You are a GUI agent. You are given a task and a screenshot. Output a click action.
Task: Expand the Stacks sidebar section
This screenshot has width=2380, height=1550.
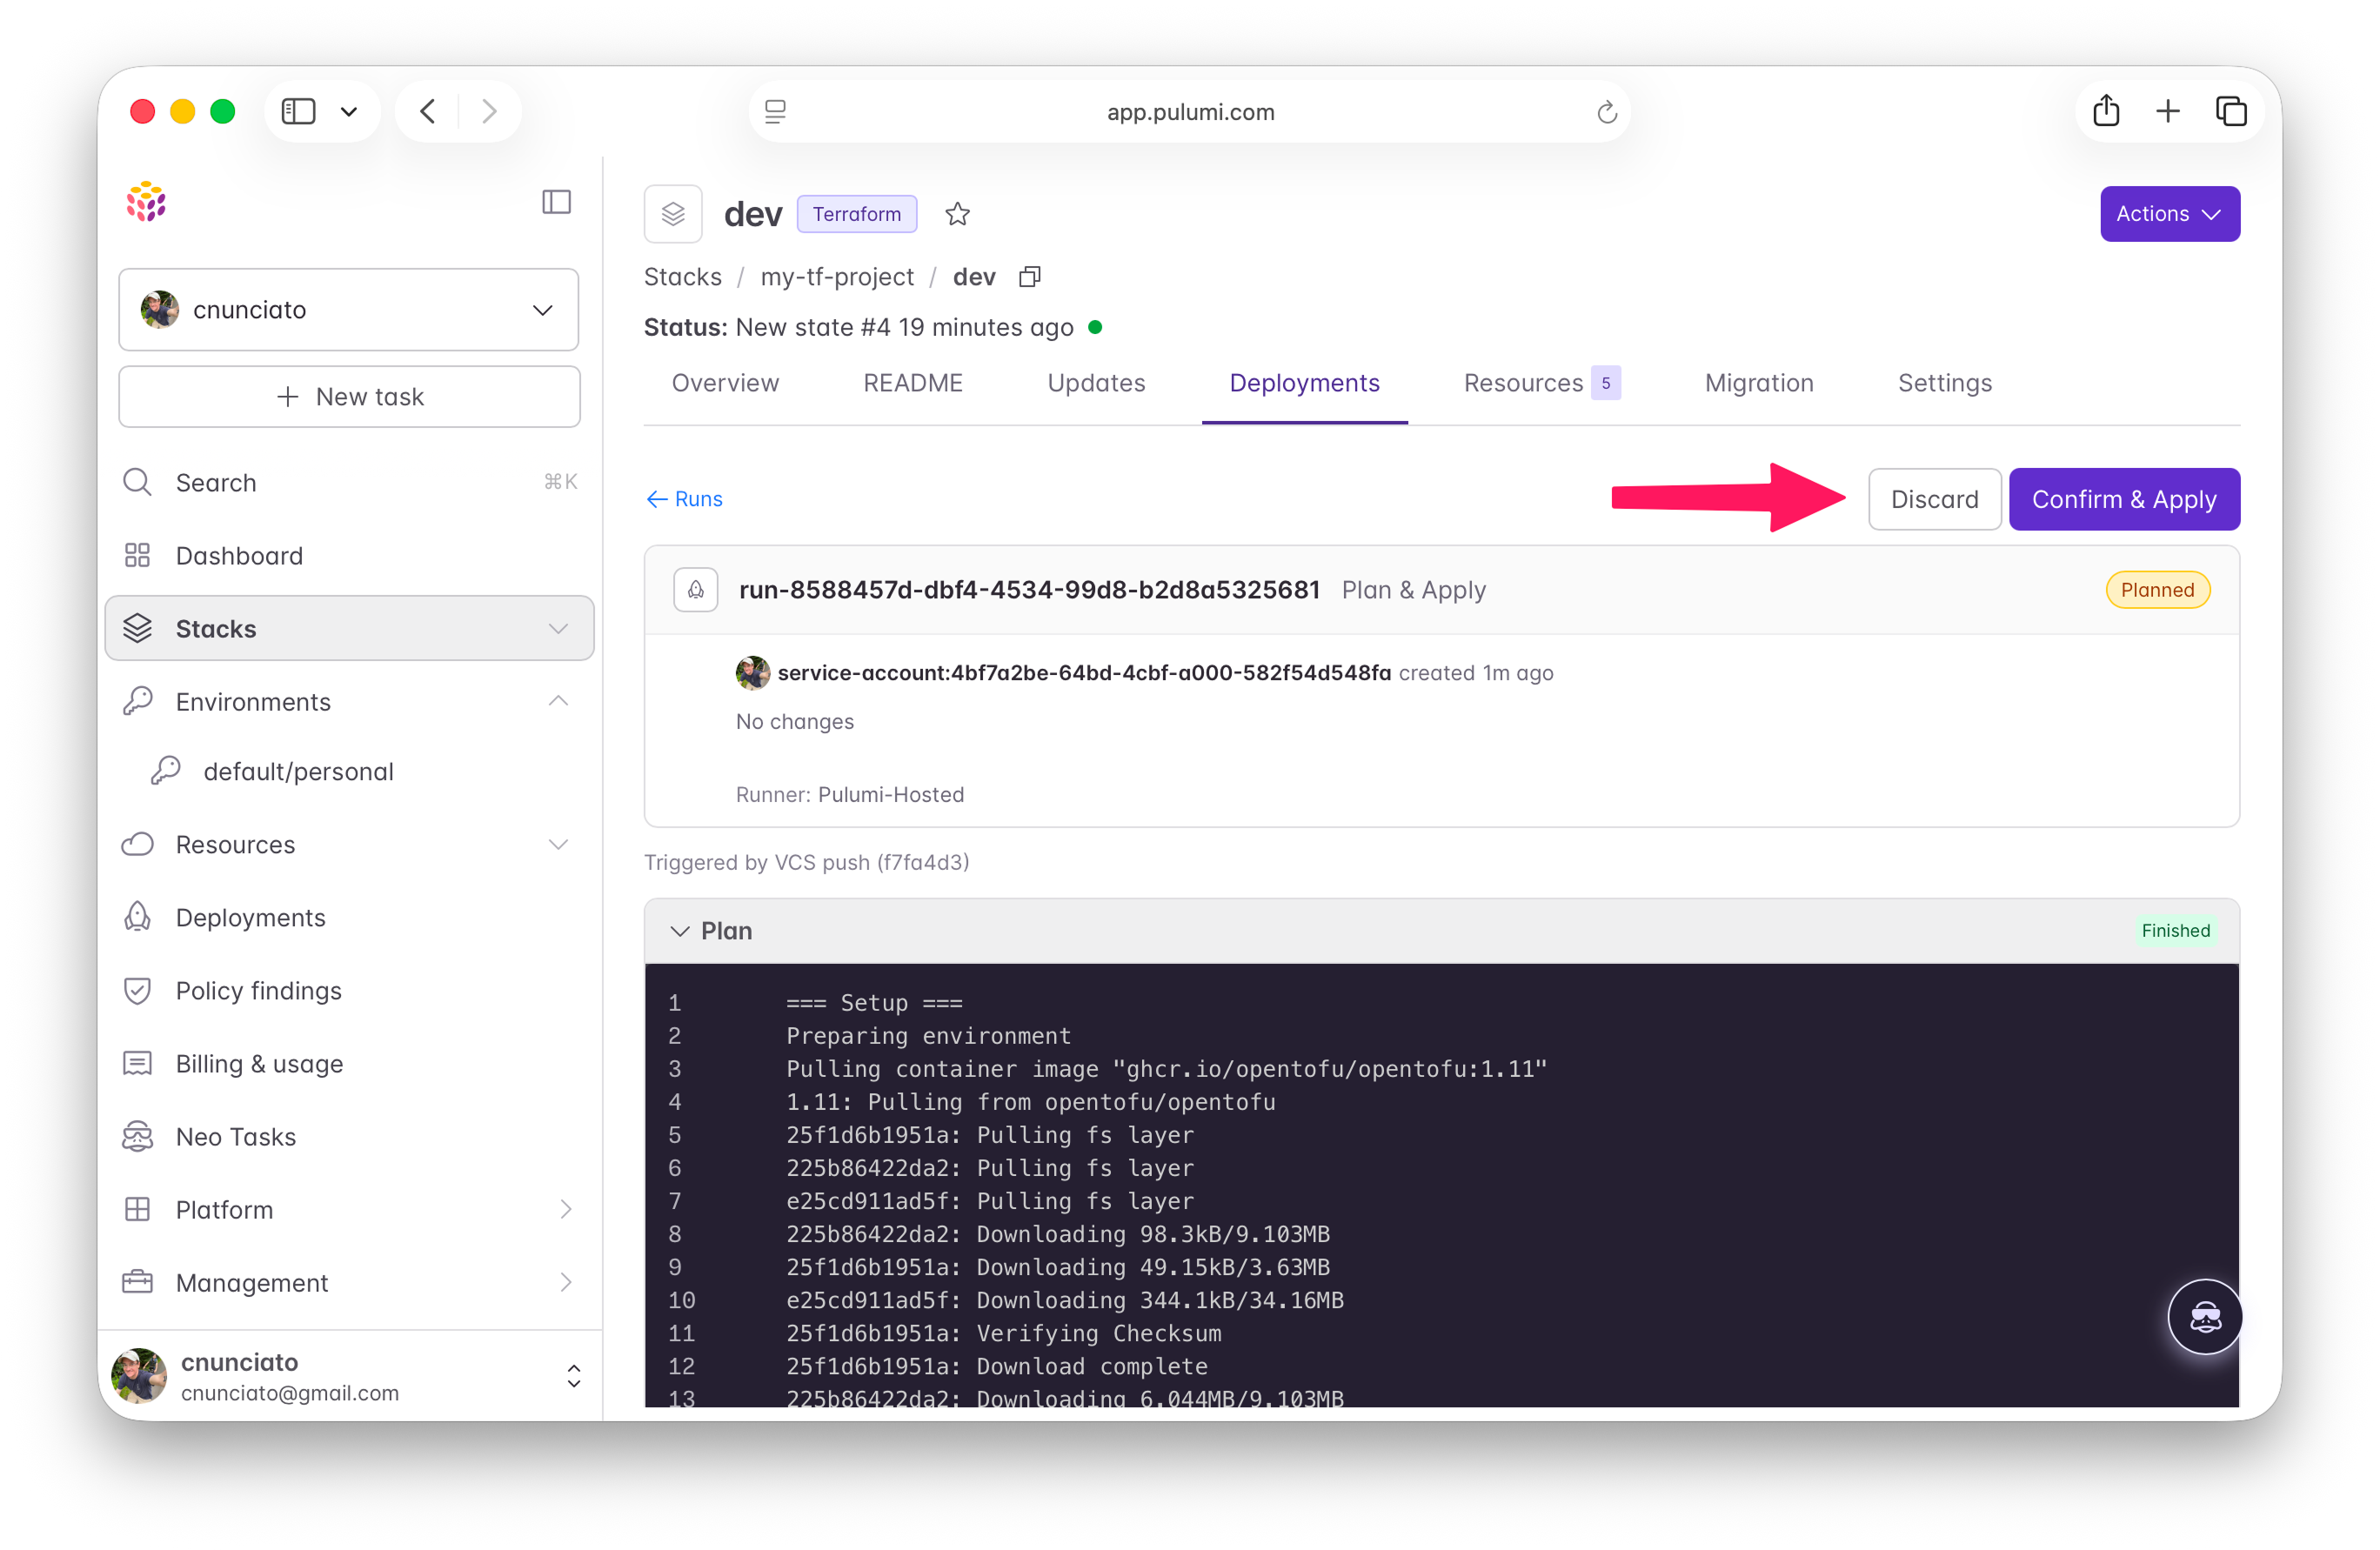click(x=558, y=629)
